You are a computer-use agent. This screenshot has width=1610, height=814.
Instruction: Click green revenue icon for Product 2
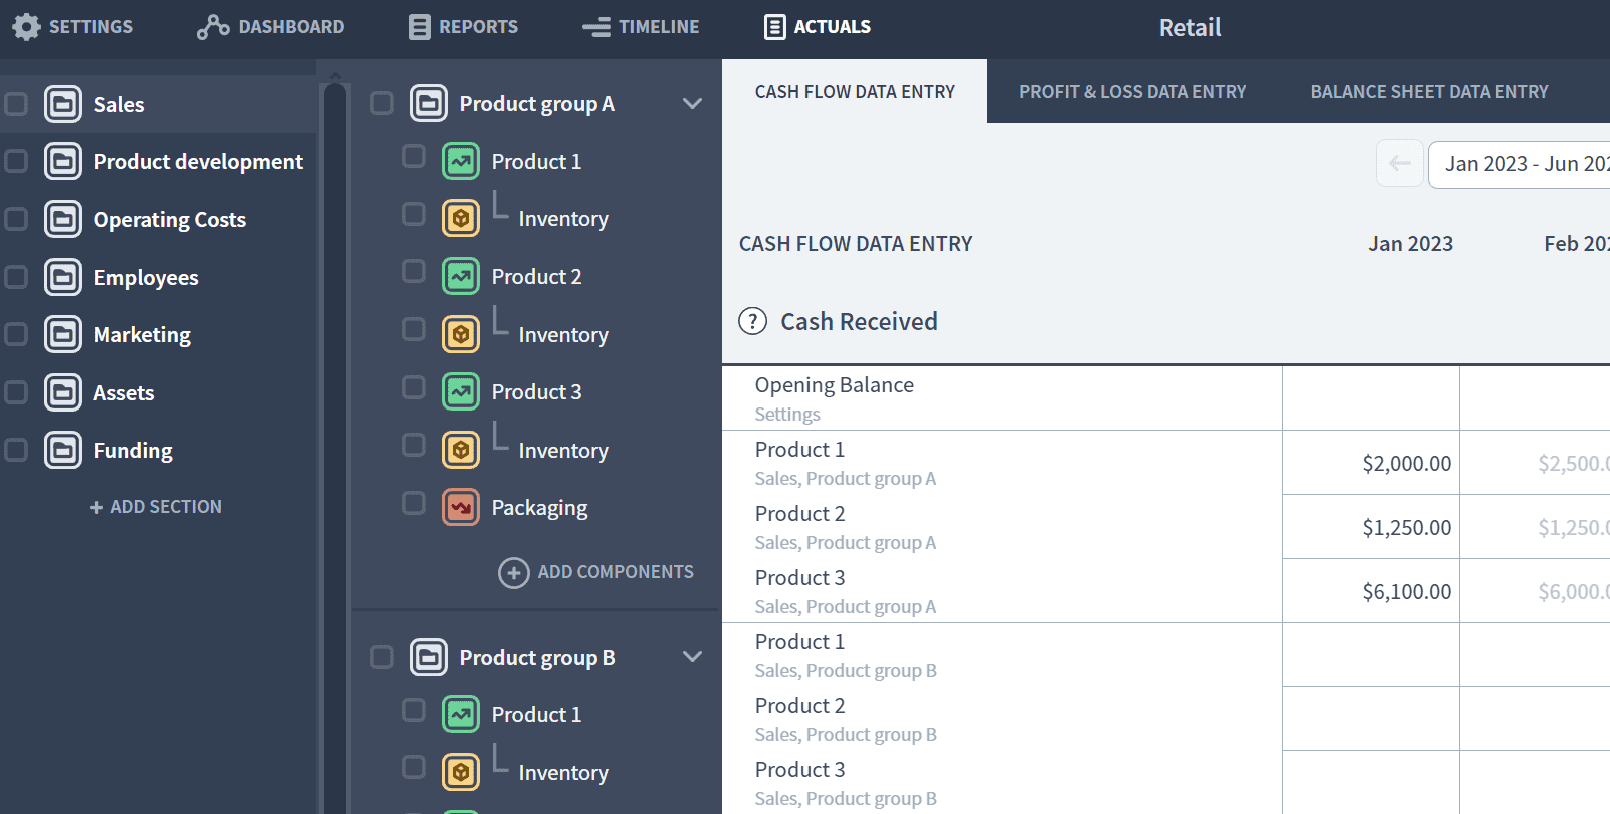click(x=461, y=276)
